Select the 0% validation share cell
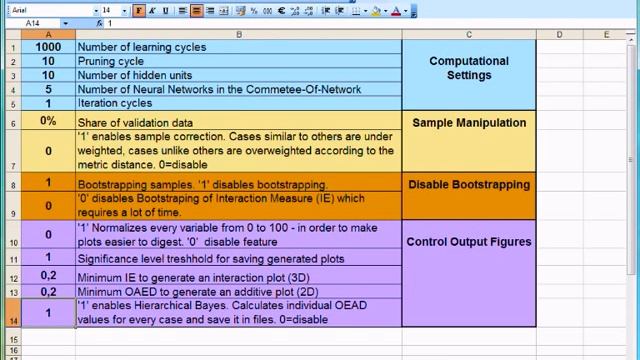The width and height of the screenshot is (640, 360). pyautogui.click(x=48, y=121)
